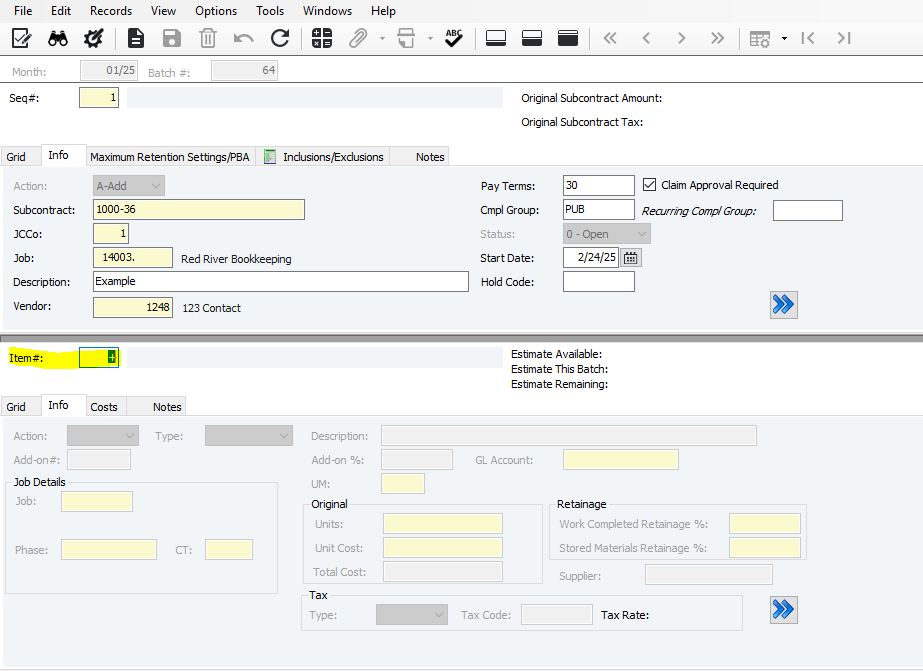Open the Inclusions/Exclusions tab
923x671 pixels.
332,157
